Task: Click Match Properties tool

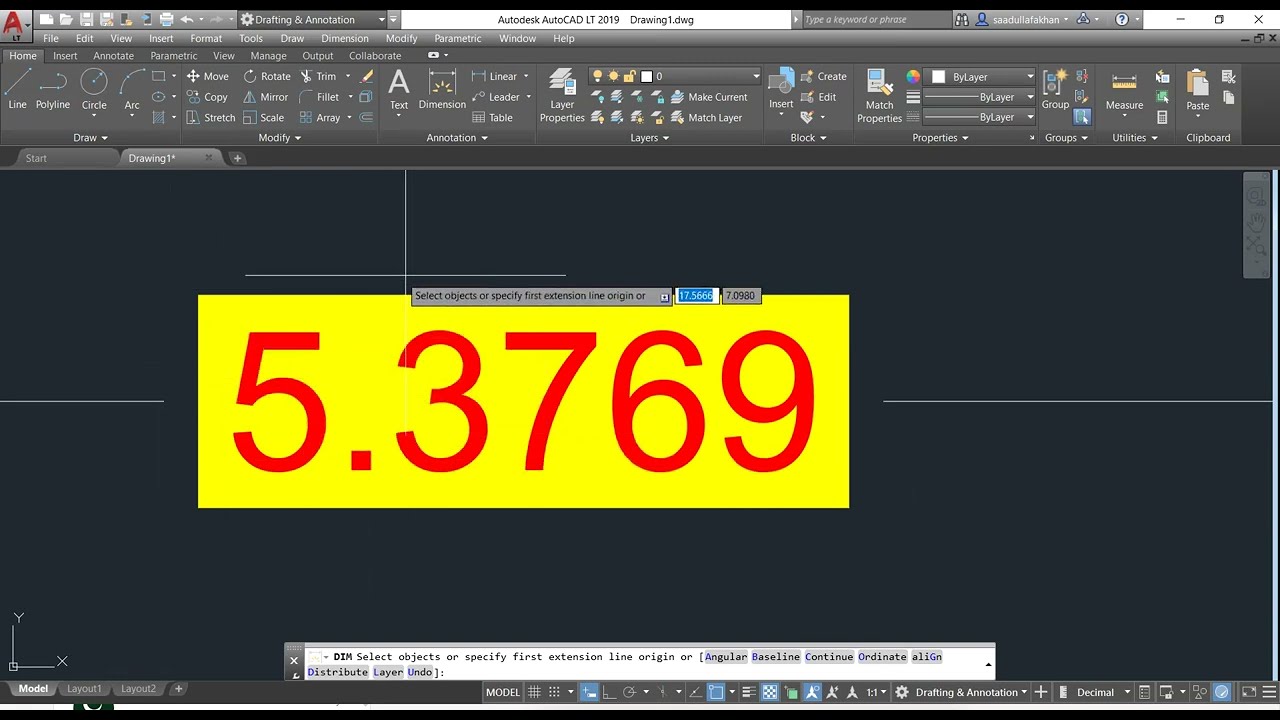Action: tap(879, 96)
